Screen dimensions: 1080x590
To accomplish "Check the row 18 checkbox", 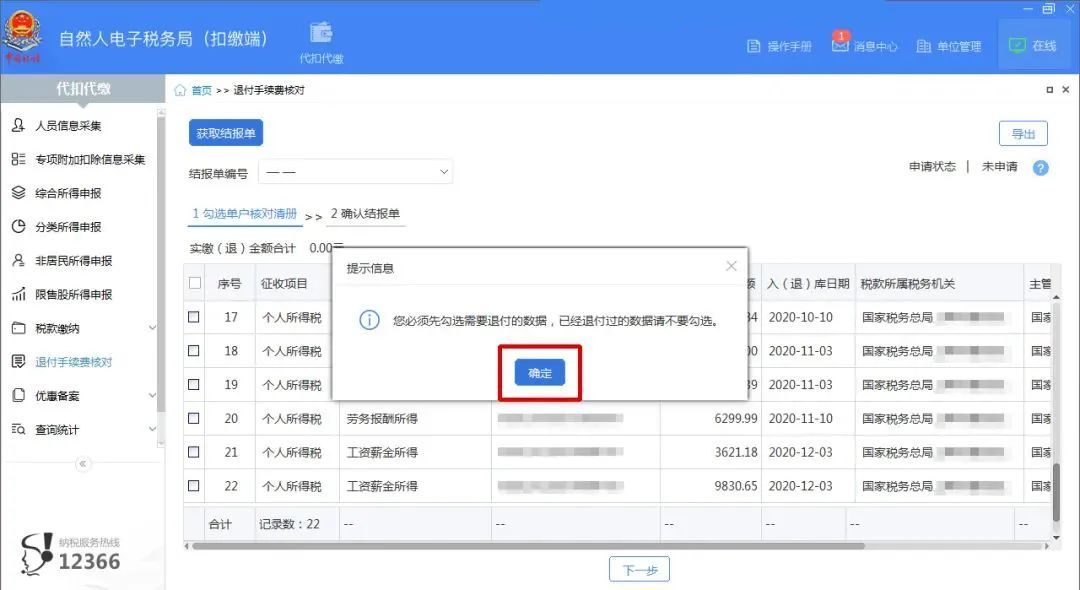I will point(194,350).
